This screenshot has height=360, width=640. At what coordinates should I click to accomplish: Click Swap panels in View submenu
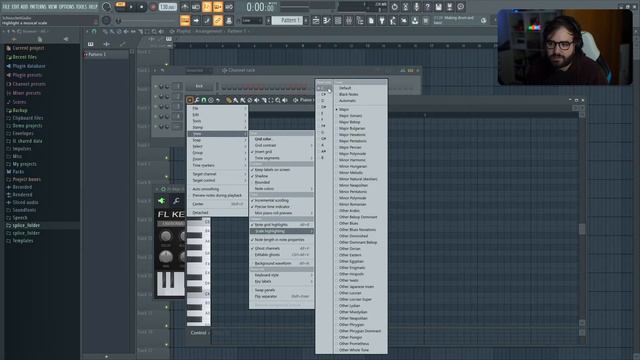click(x=282, y=290)
